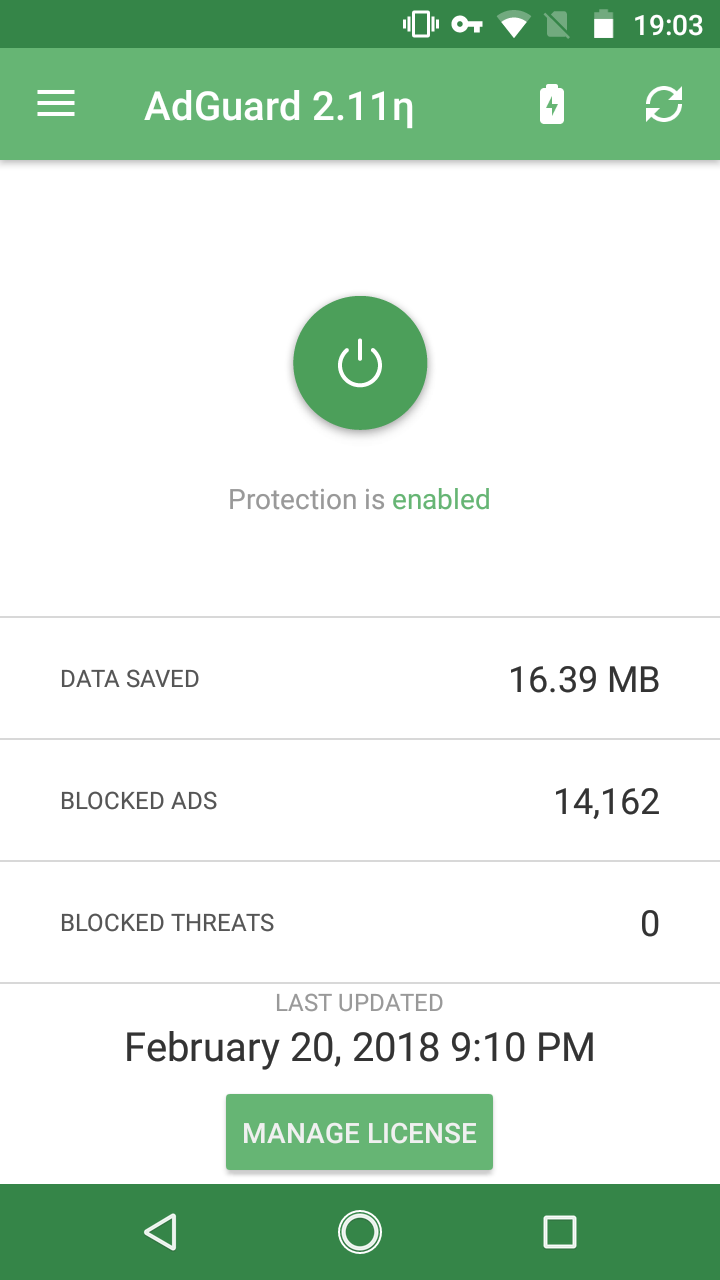Tap the last updated date February 20, 2018
This screenshot has width=720, height=1280.
click(359, 1047)
